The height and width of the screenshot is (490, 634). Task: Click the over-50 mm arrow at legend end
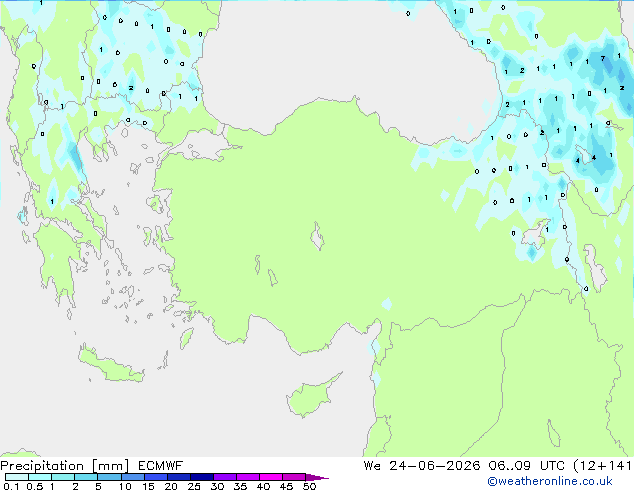317,477
